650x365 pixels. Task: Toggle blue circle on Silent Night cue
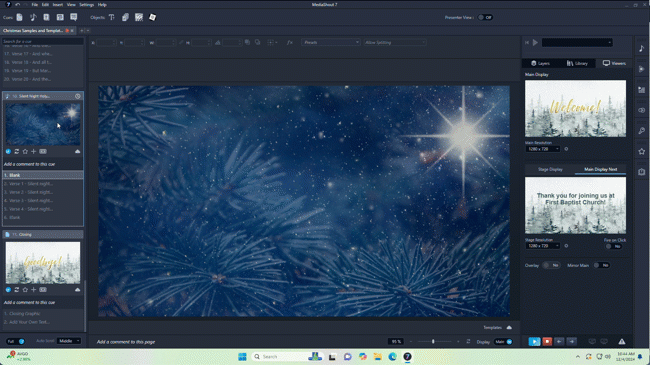[8, 152]
